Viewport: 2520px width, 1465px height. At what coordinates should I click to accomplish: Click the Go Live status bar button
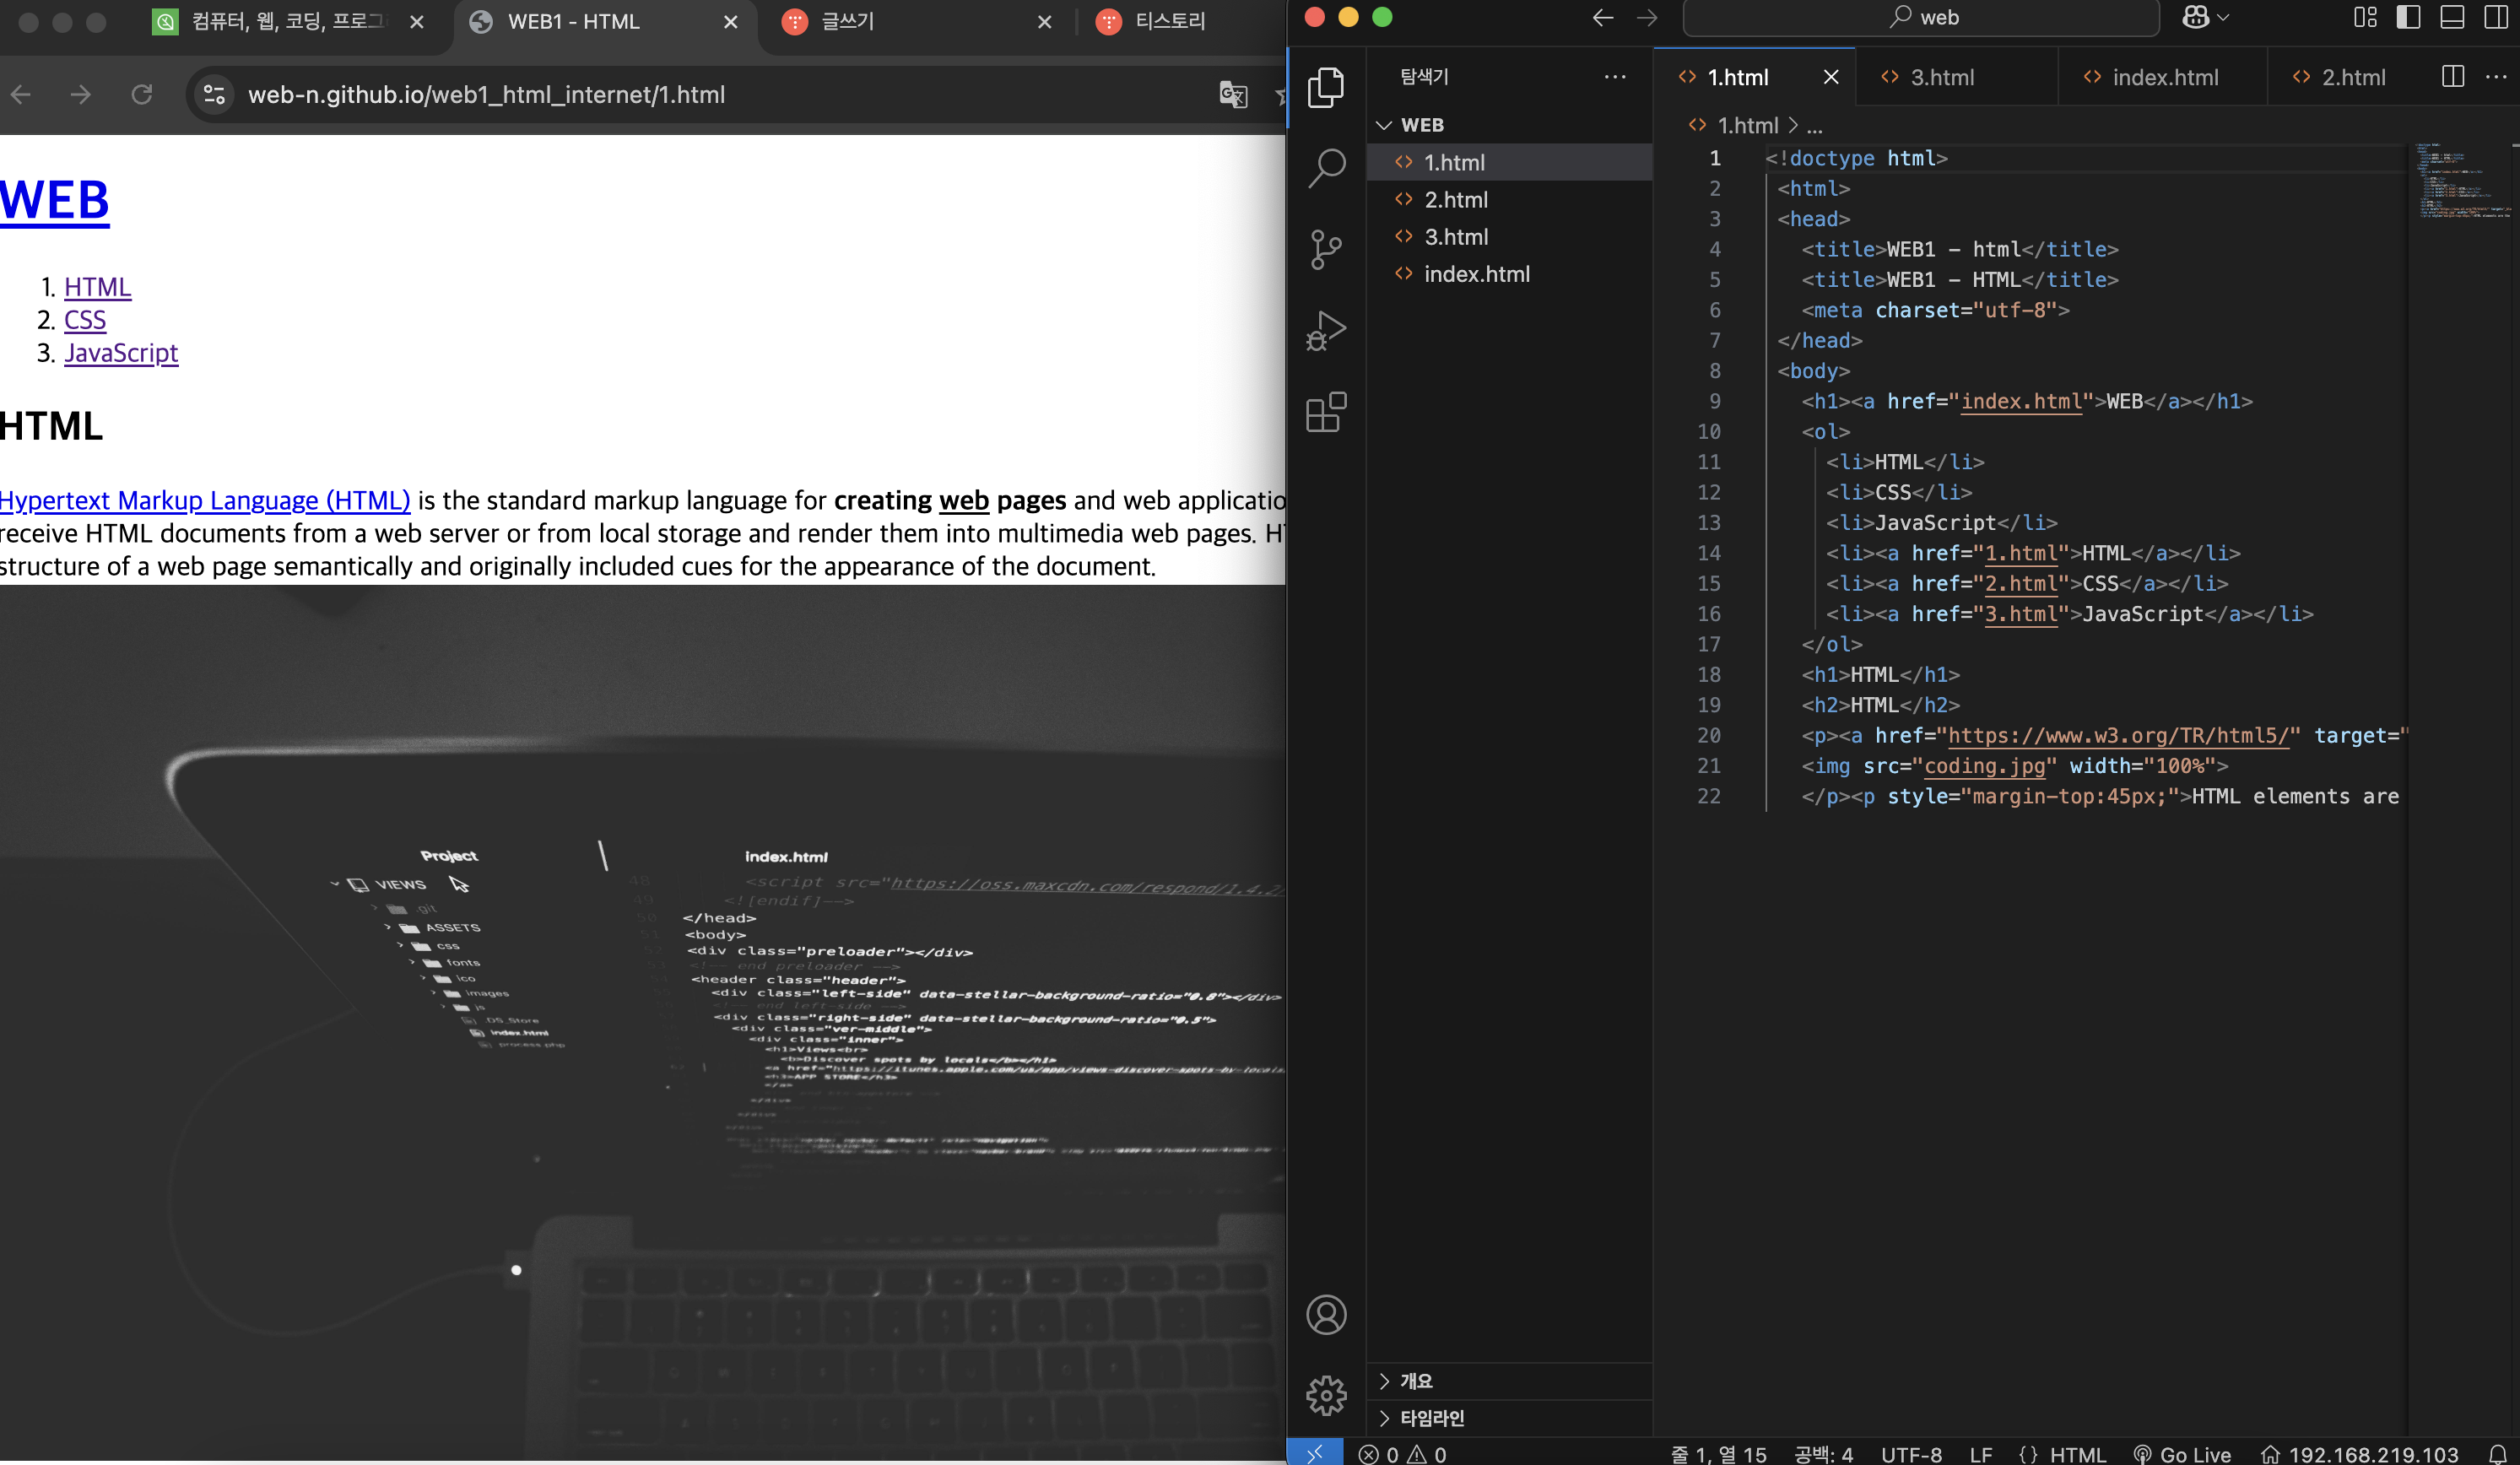[2182, 1453]
